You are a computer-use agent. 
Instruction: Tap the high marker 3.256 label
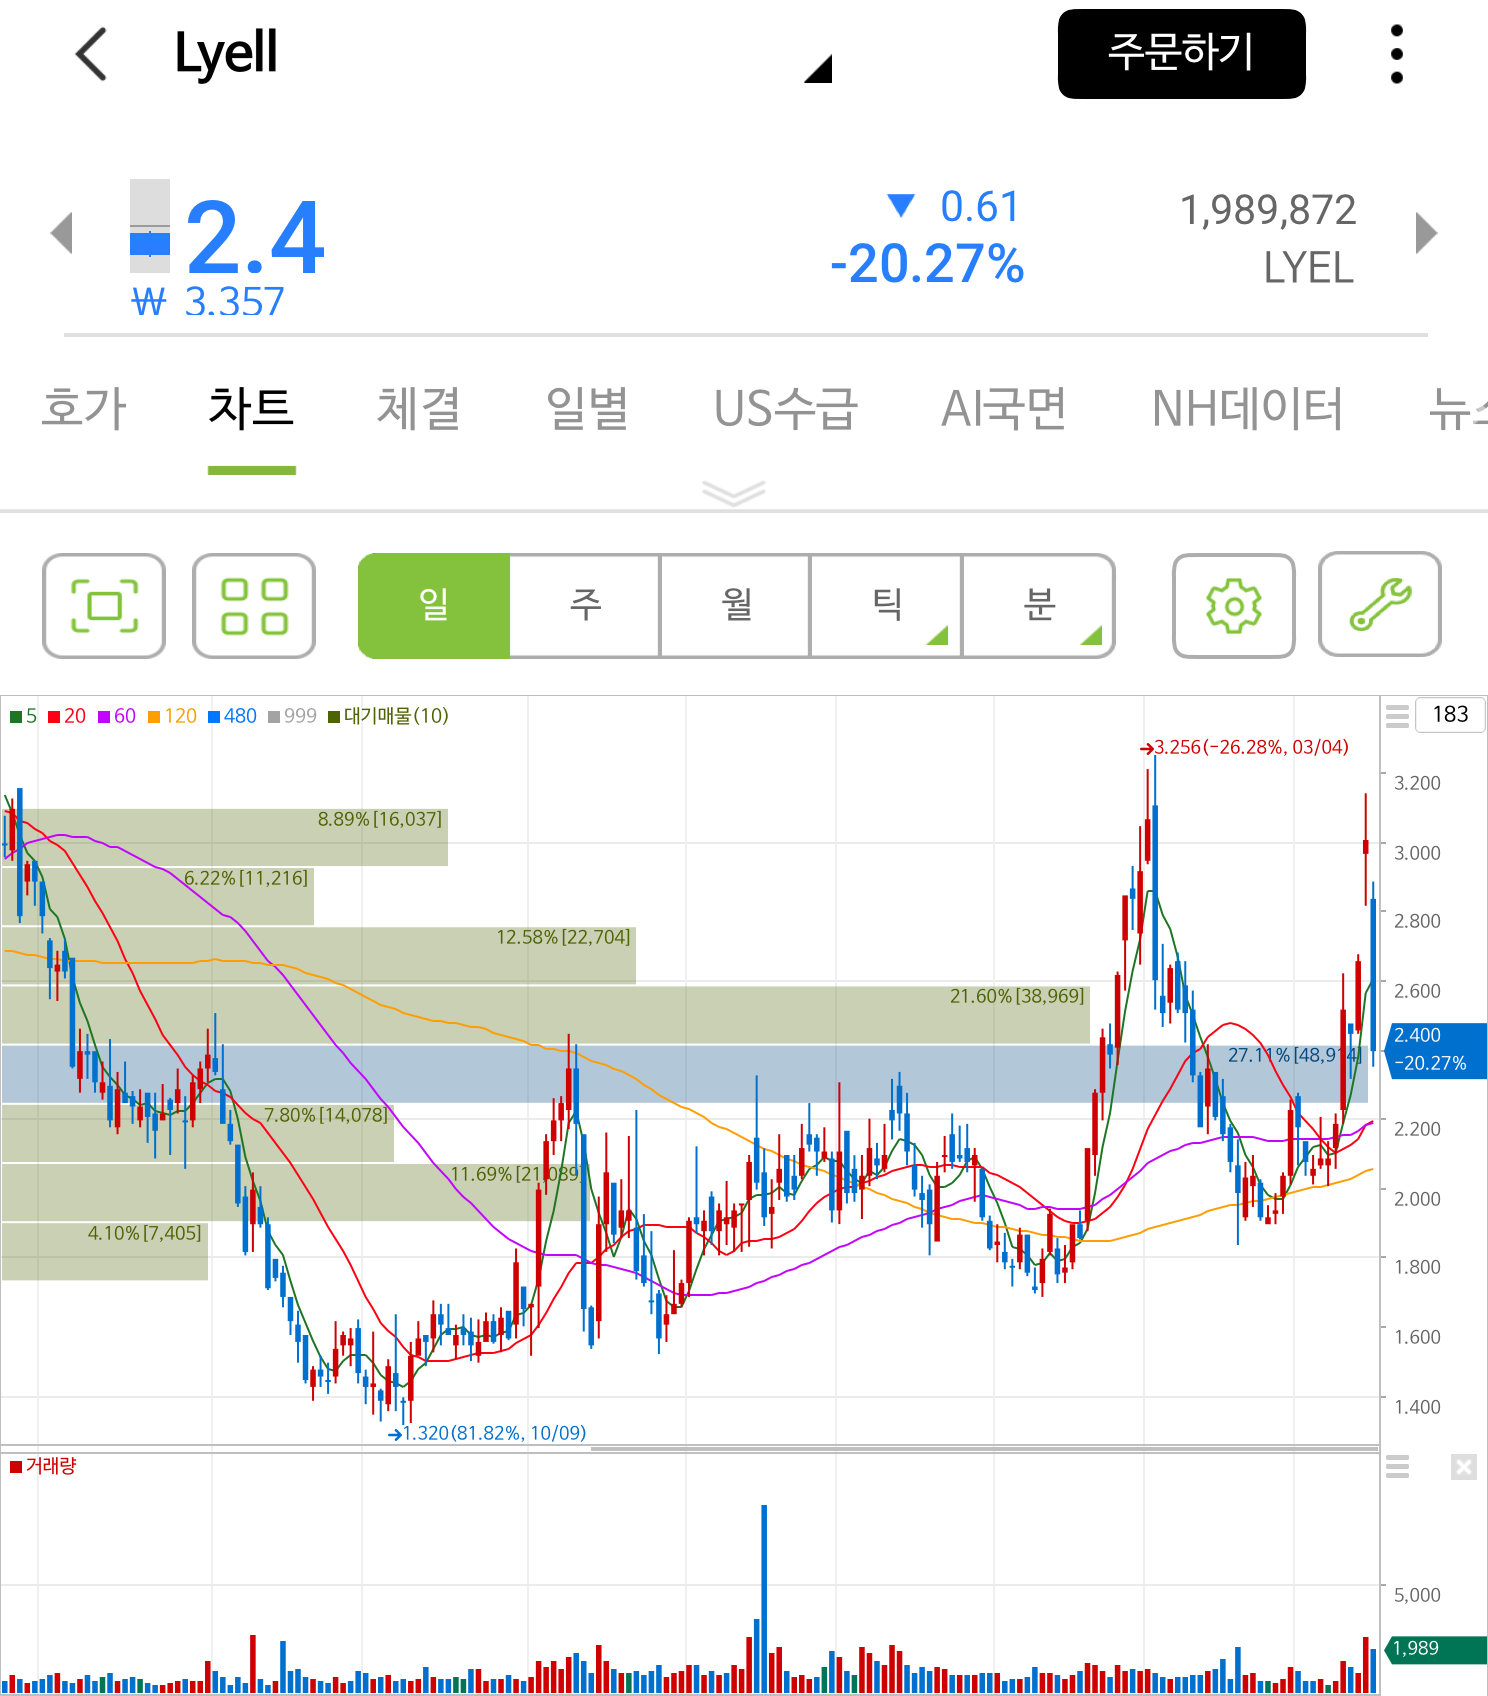tap(1245, 747)
